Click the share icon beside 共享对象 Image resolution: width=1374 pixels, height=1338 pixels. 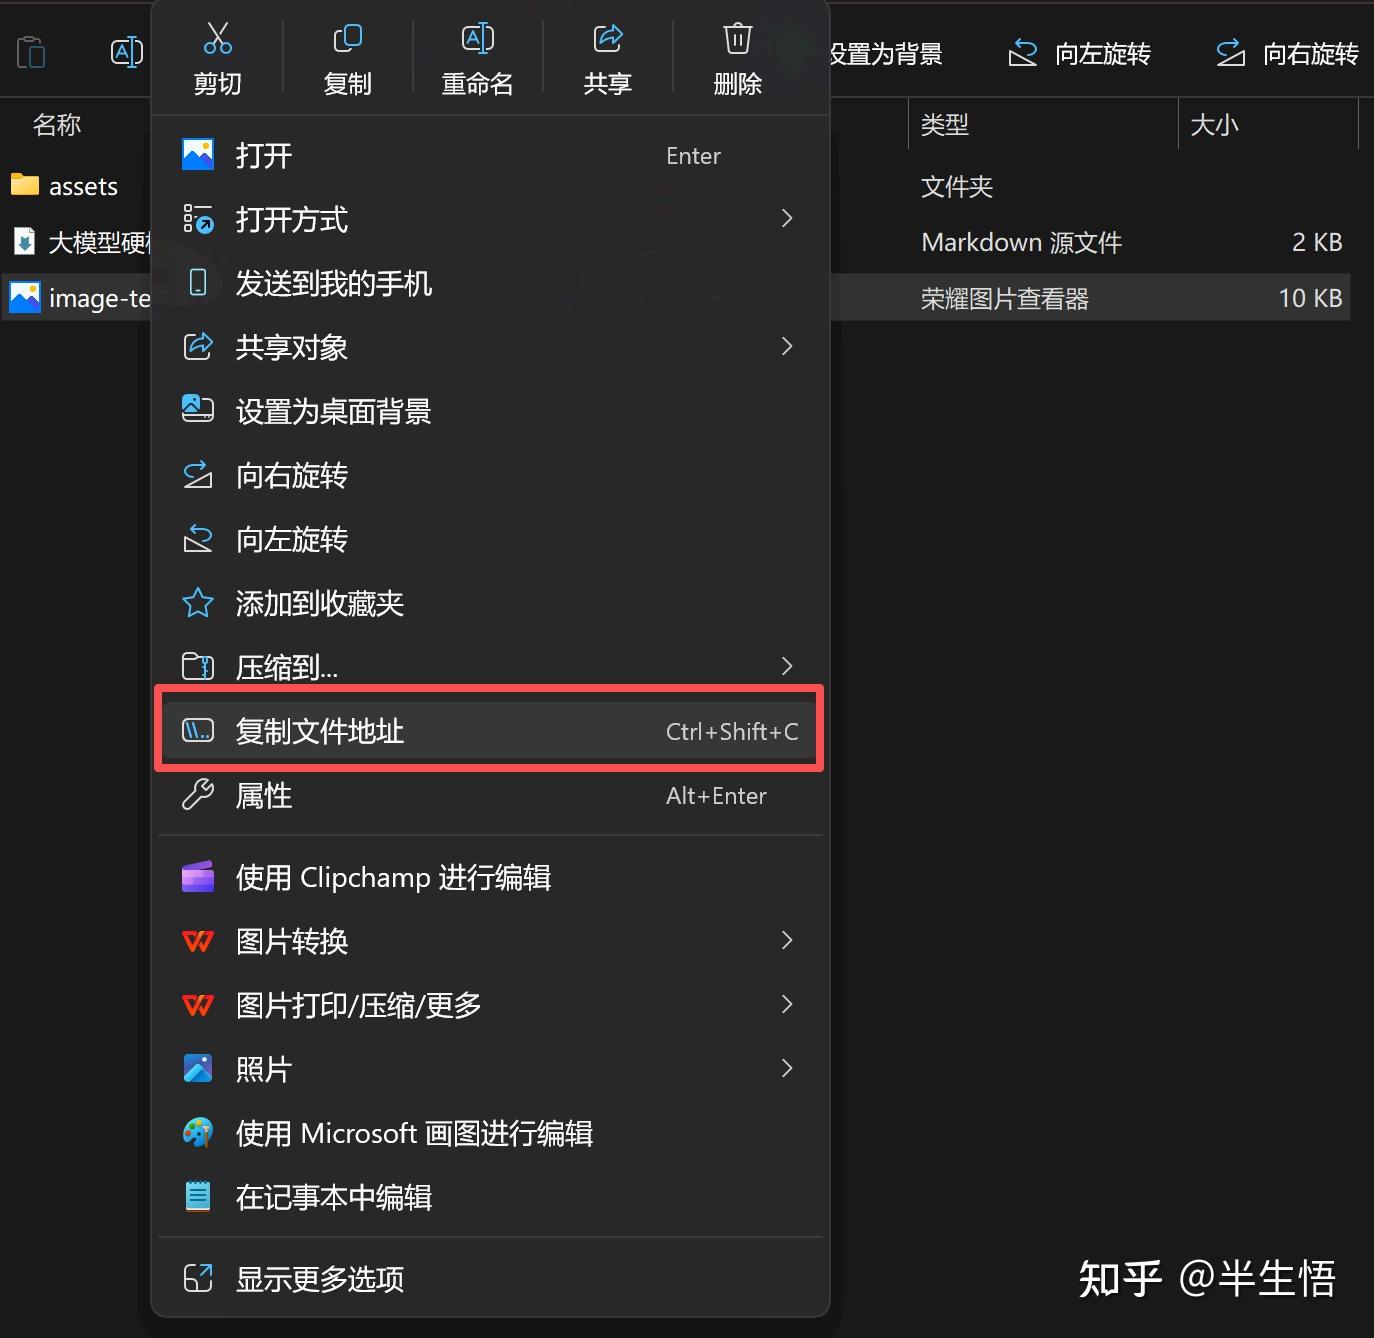[x=198, y=346]
